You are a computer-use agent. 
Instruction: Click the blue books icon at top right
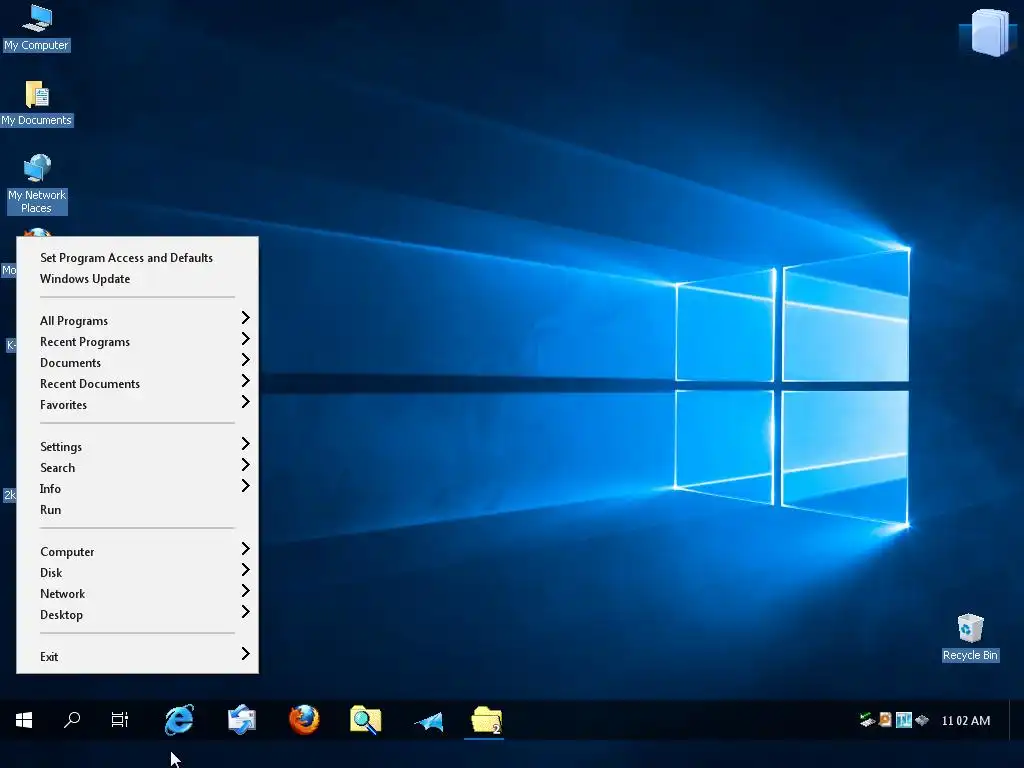[990, 32]
